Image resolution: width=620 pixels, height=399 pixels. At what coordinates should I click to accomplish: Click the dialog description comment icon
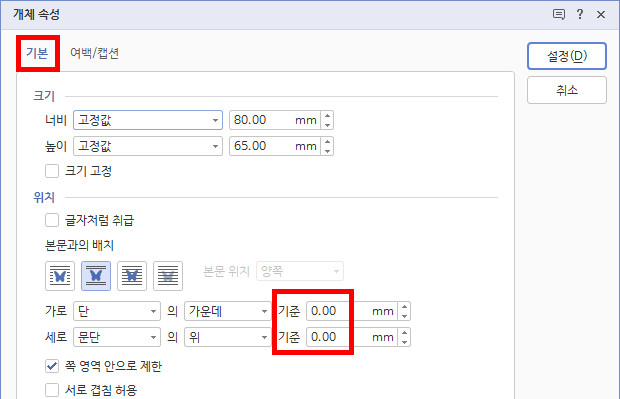558,15
